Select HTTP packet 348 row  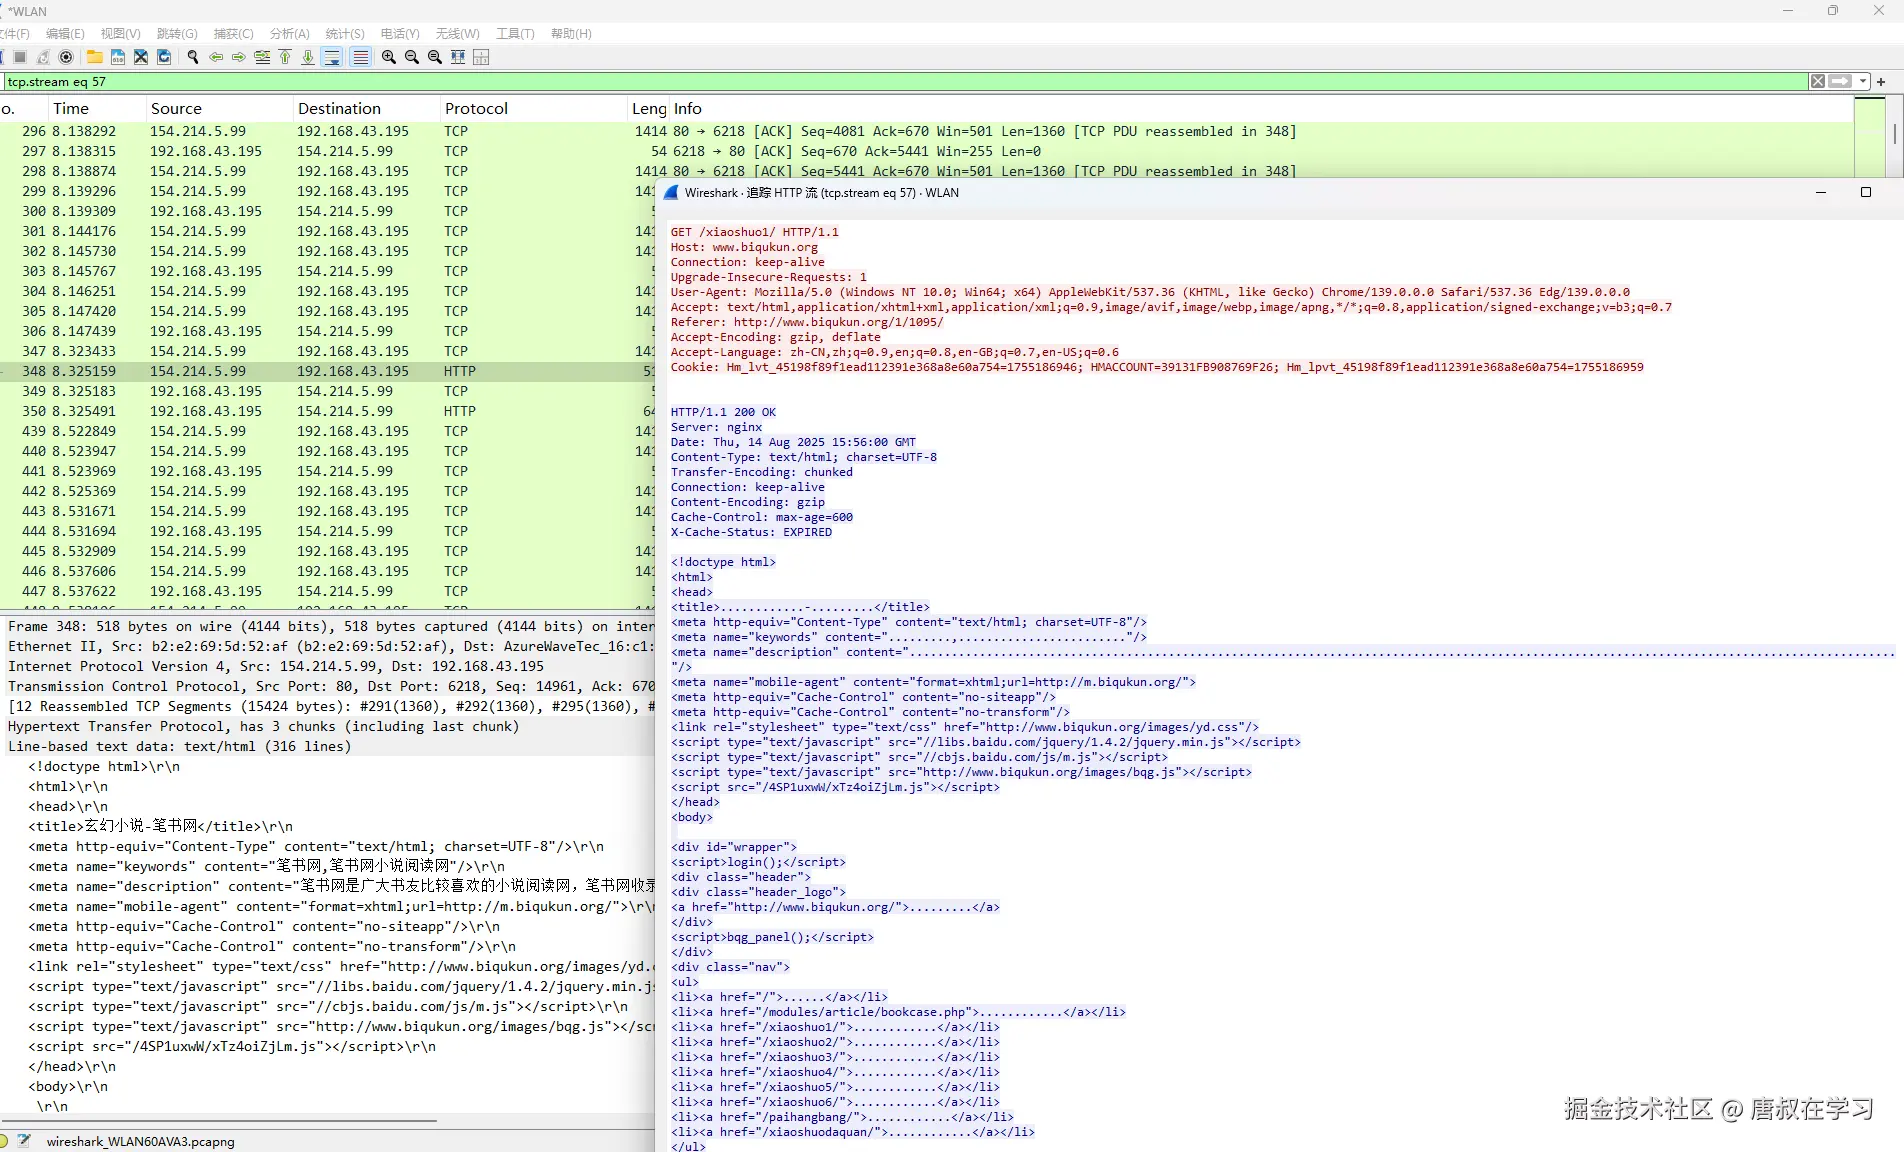tap(327, 371)
